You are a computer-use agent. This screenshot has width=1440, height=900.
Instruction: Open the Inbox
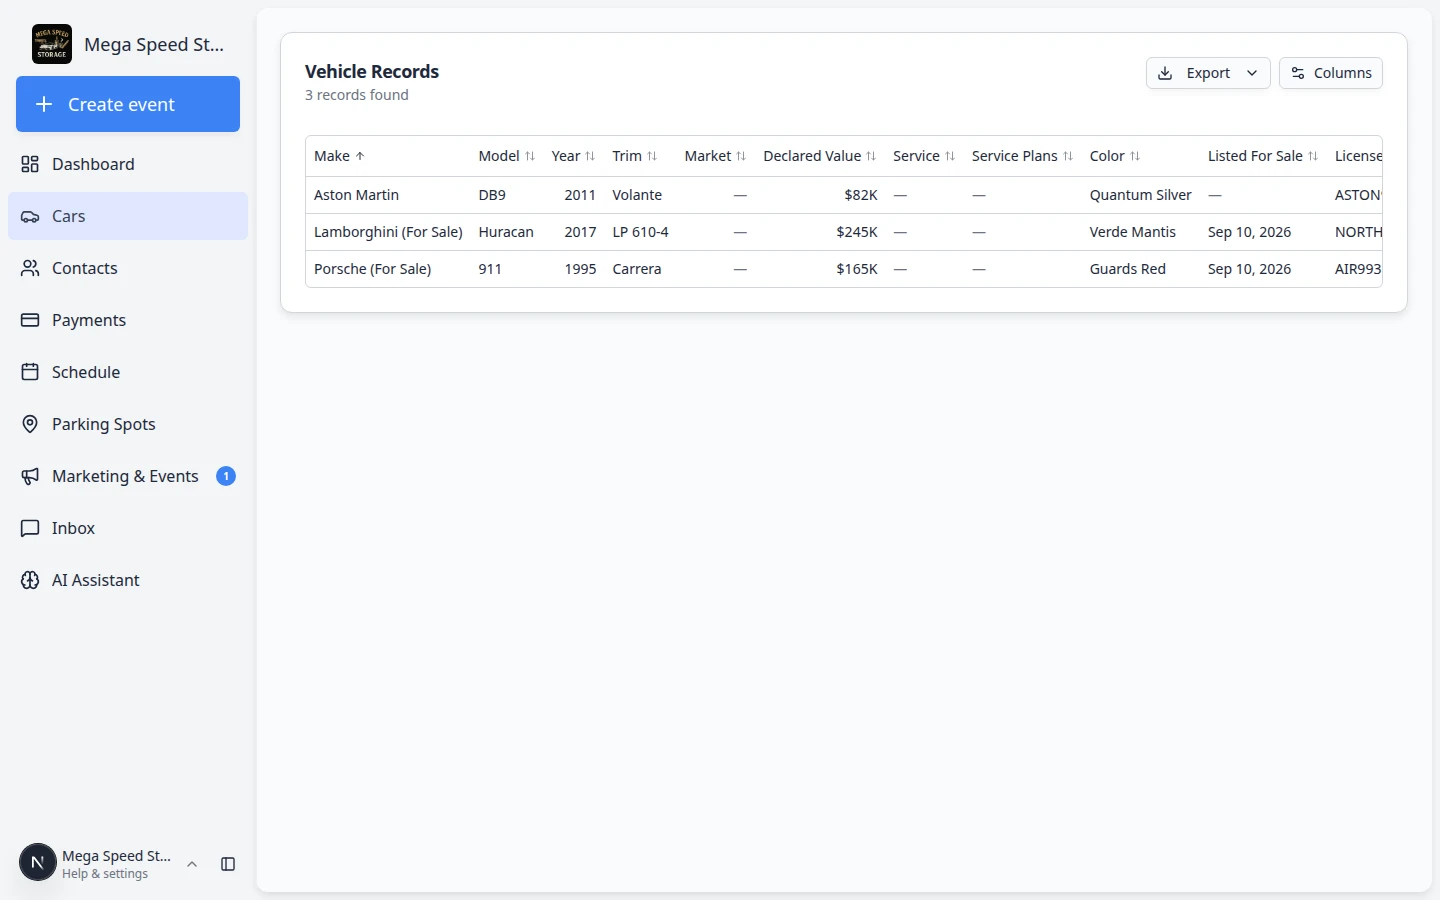click(128, 528)
